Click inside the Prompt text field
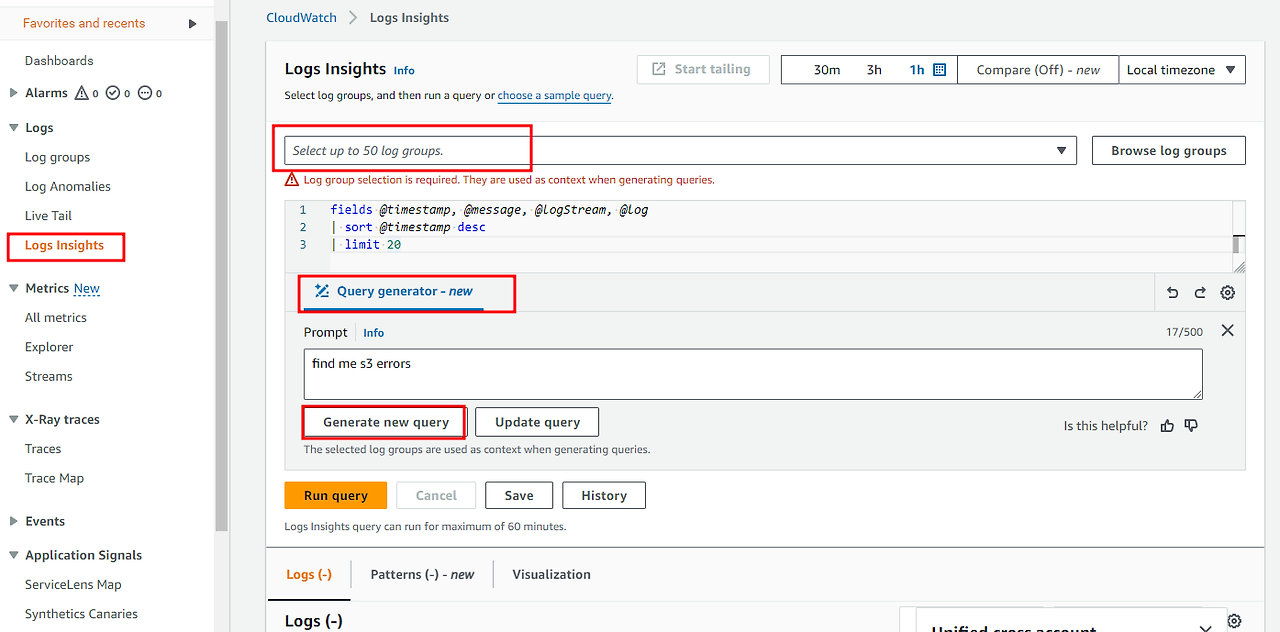Image resolution: width=1280 pixels, height=632 pixels. pyautogui.click(x=752, y=373)
